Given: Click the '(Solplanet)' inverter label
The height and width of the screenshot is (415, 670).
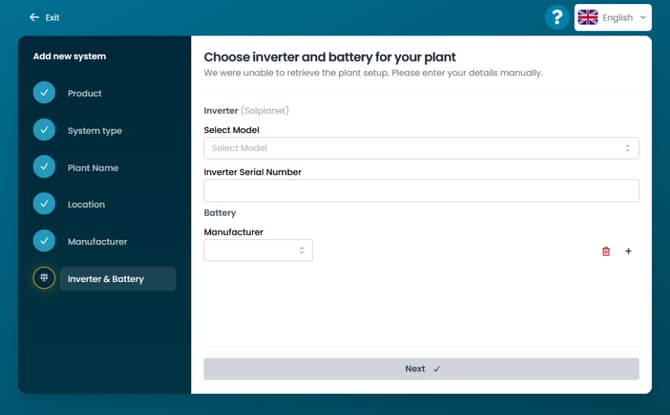Looking at the screenshot, I should point(265,111).
